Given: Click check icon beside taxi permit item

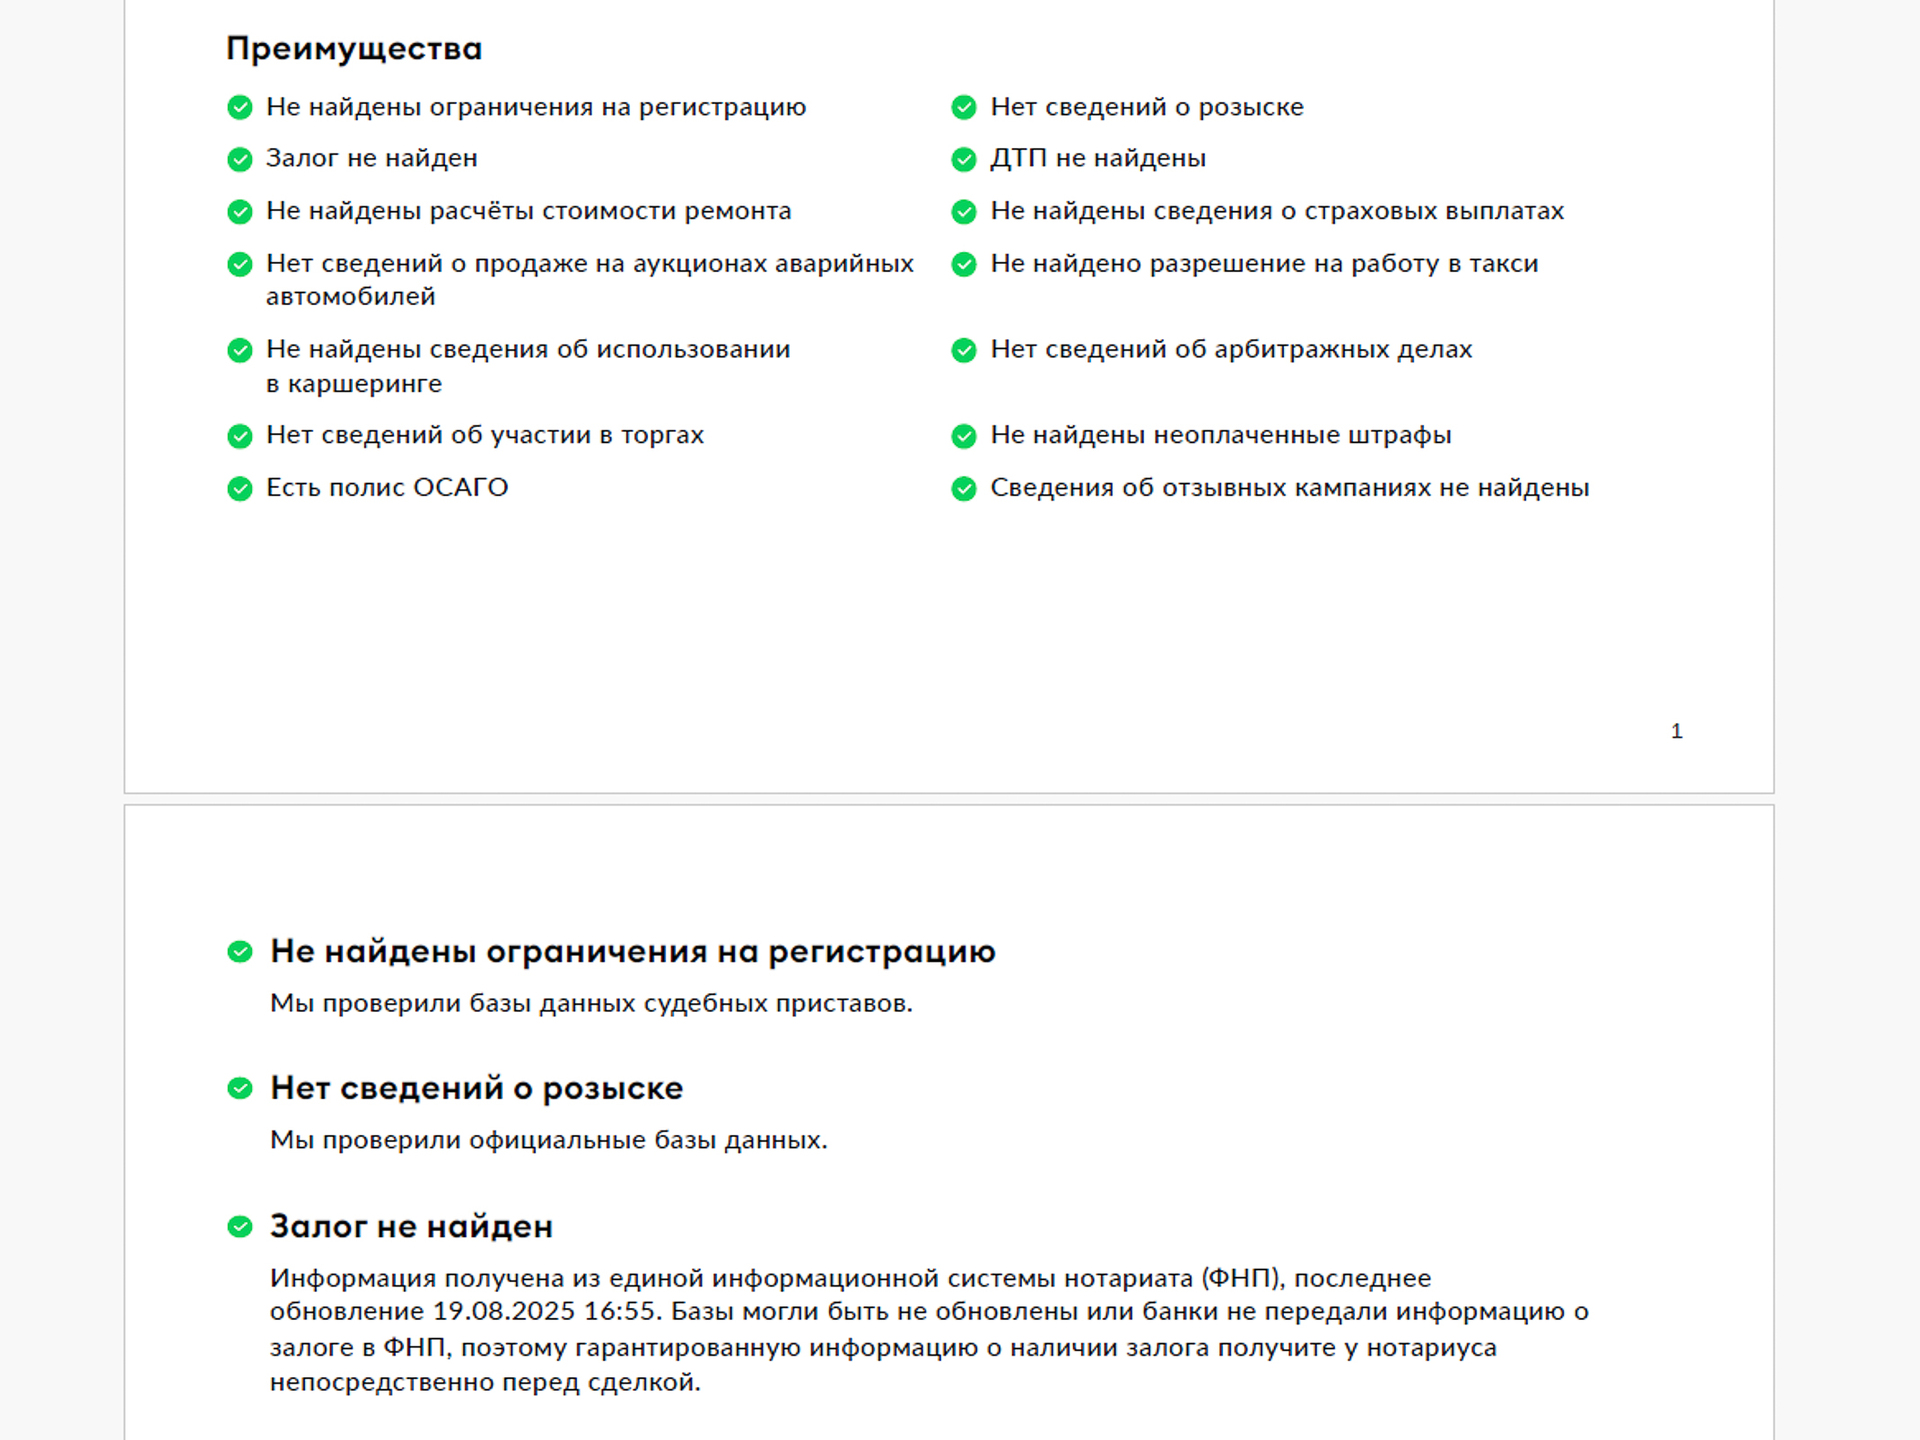Looking at the screenshot, I should (x=964, y=264).
